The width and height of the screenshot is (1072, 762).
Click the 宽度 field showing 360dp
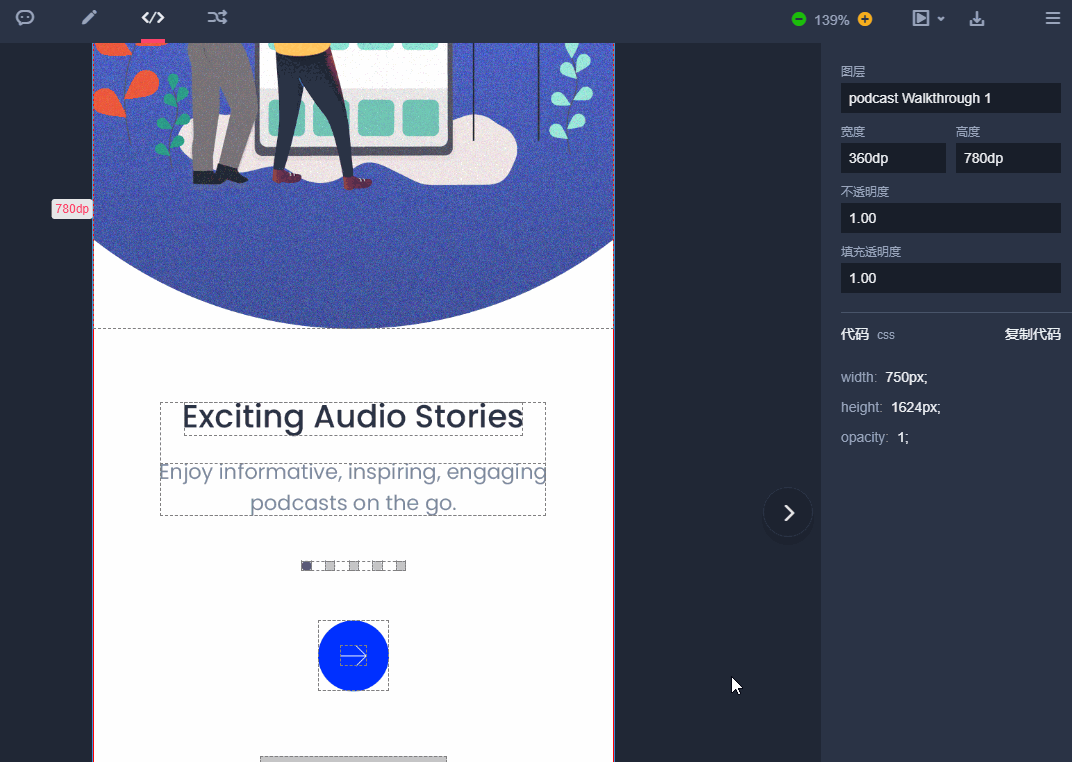click(893, 158)
